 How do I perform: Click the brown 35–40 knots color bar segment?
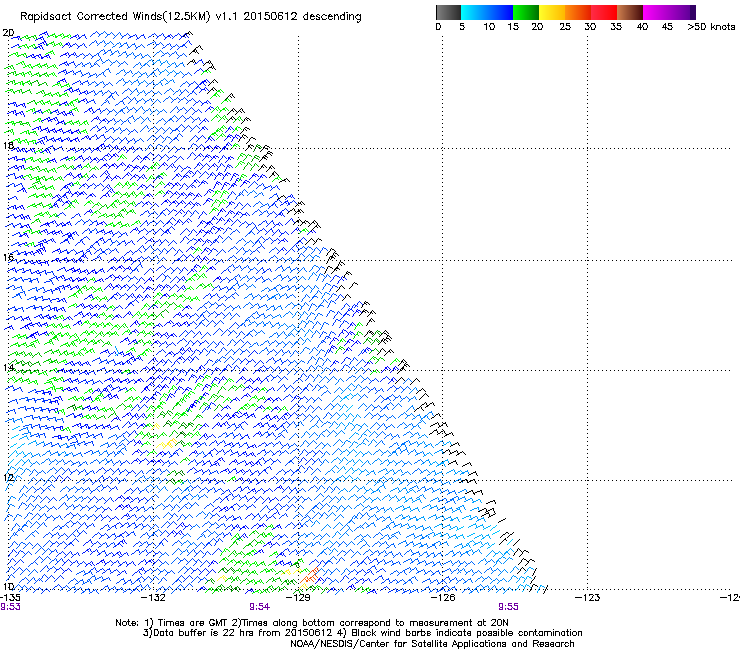coord(630,12)
